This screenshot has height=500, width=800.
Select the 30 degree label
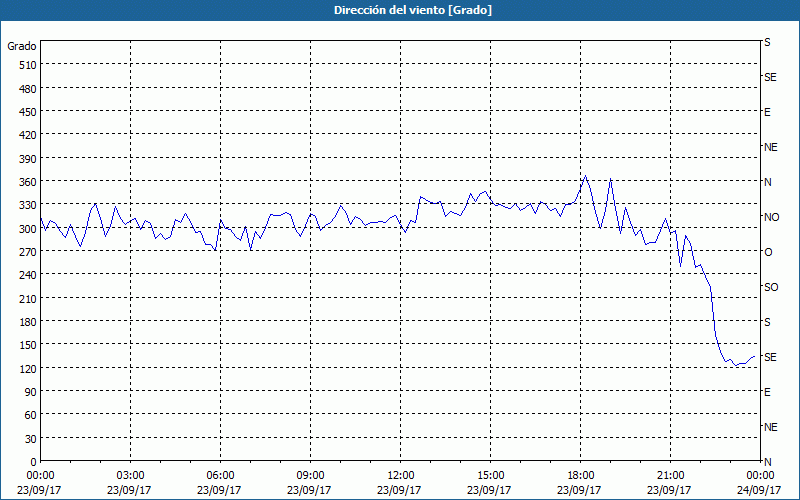31,439
